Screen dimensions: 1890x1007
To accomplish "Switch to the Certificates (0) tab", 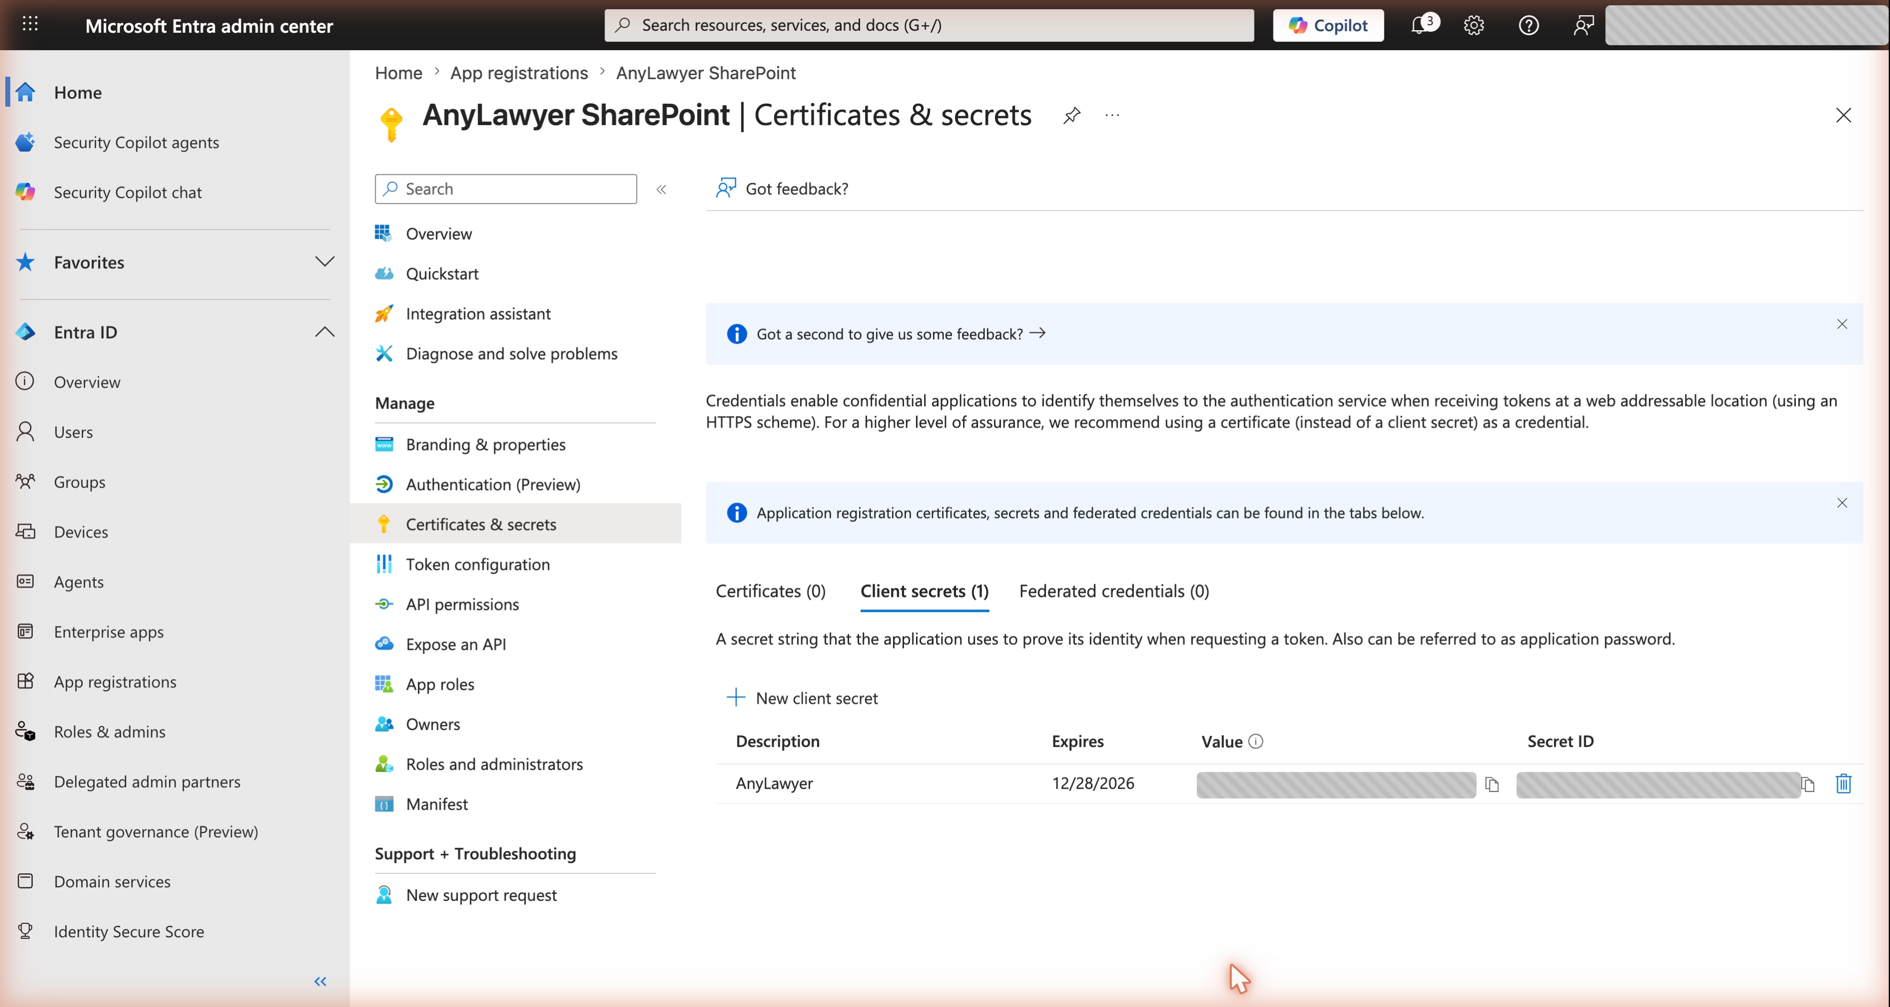I will pyautogui.click(x=770, y=591).
